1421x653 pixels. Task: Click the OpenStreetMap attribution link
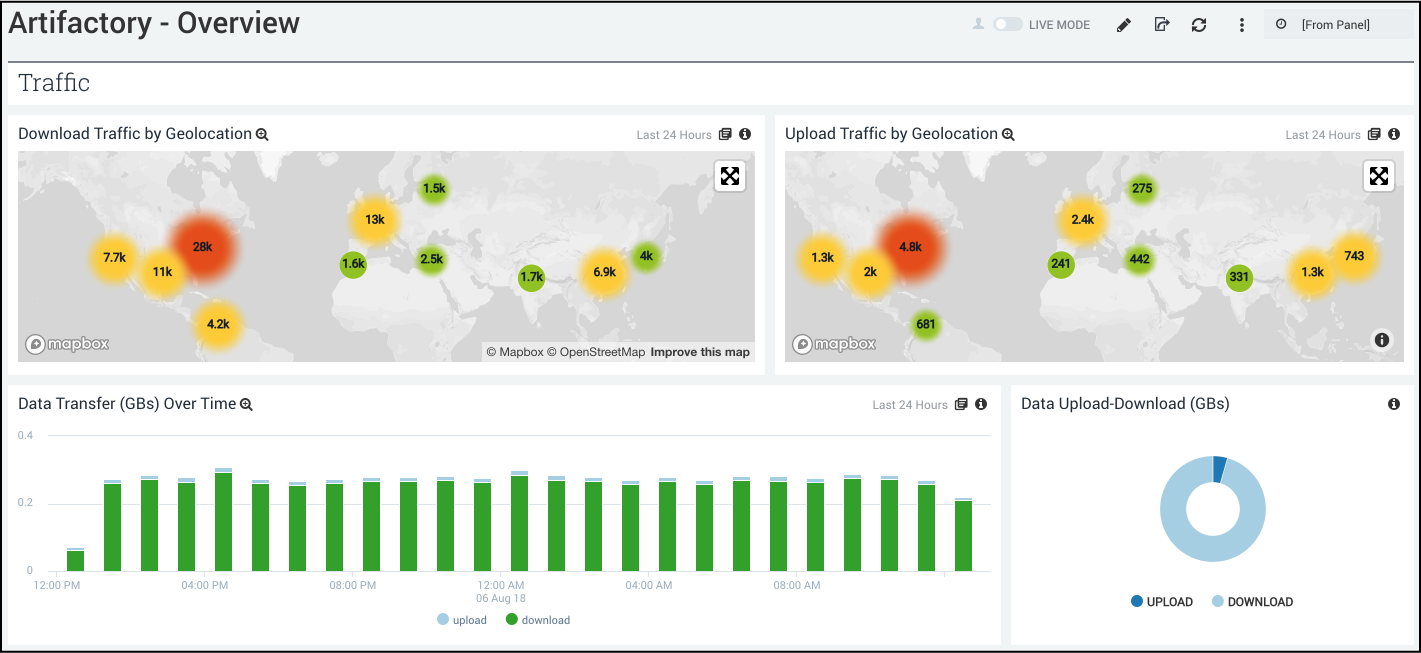pos(601,352)
